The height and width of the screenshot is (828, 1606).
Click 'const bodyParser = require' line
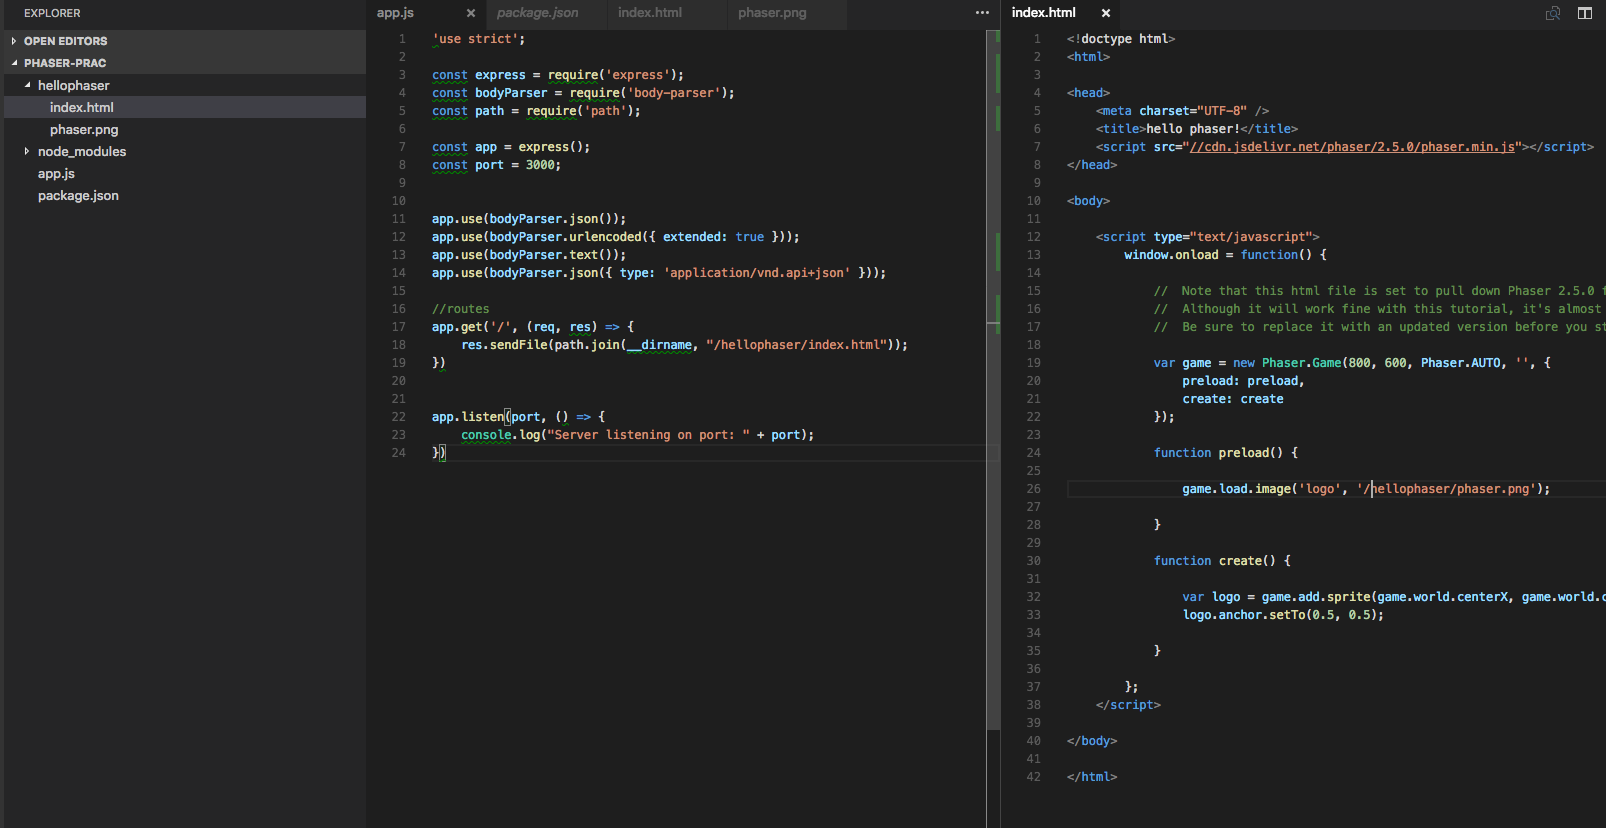tap(583, 93)
